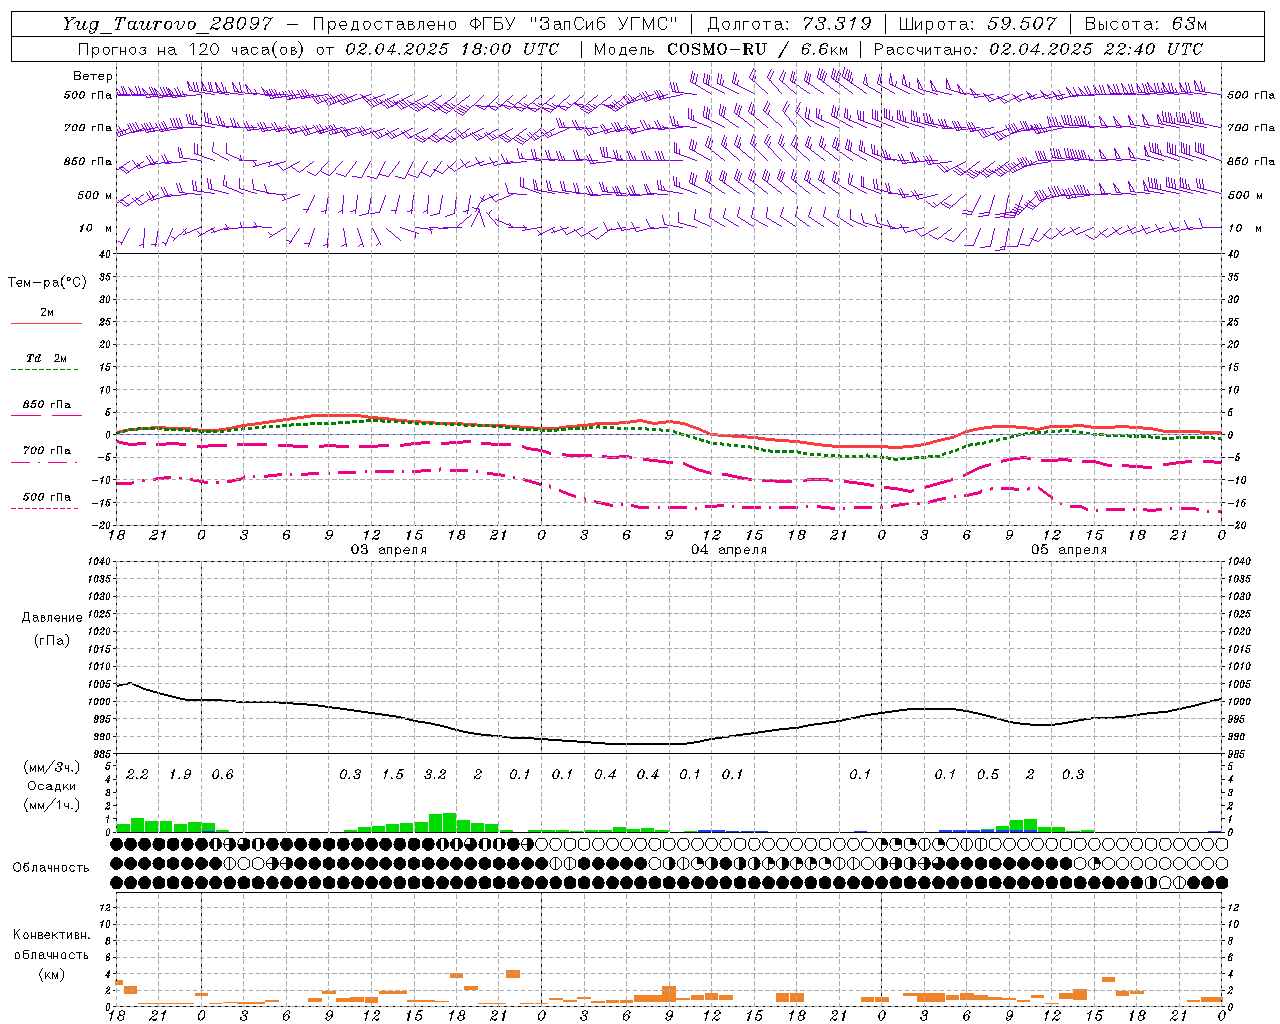Click the Тем-ра(°C) temperature label
Image resolution: width=1280 pixels, height=1024 pixels.
pos(47,283)
